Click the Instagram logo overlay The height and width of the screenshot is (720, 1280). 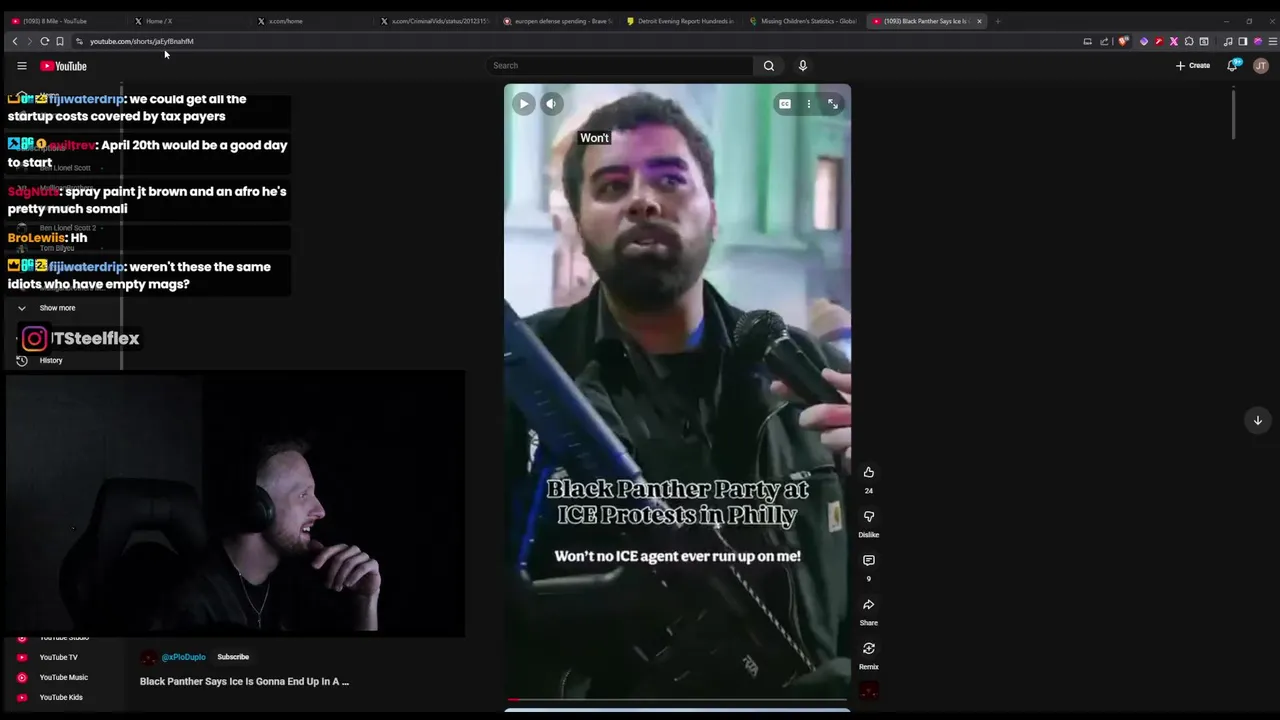point(35,339)
